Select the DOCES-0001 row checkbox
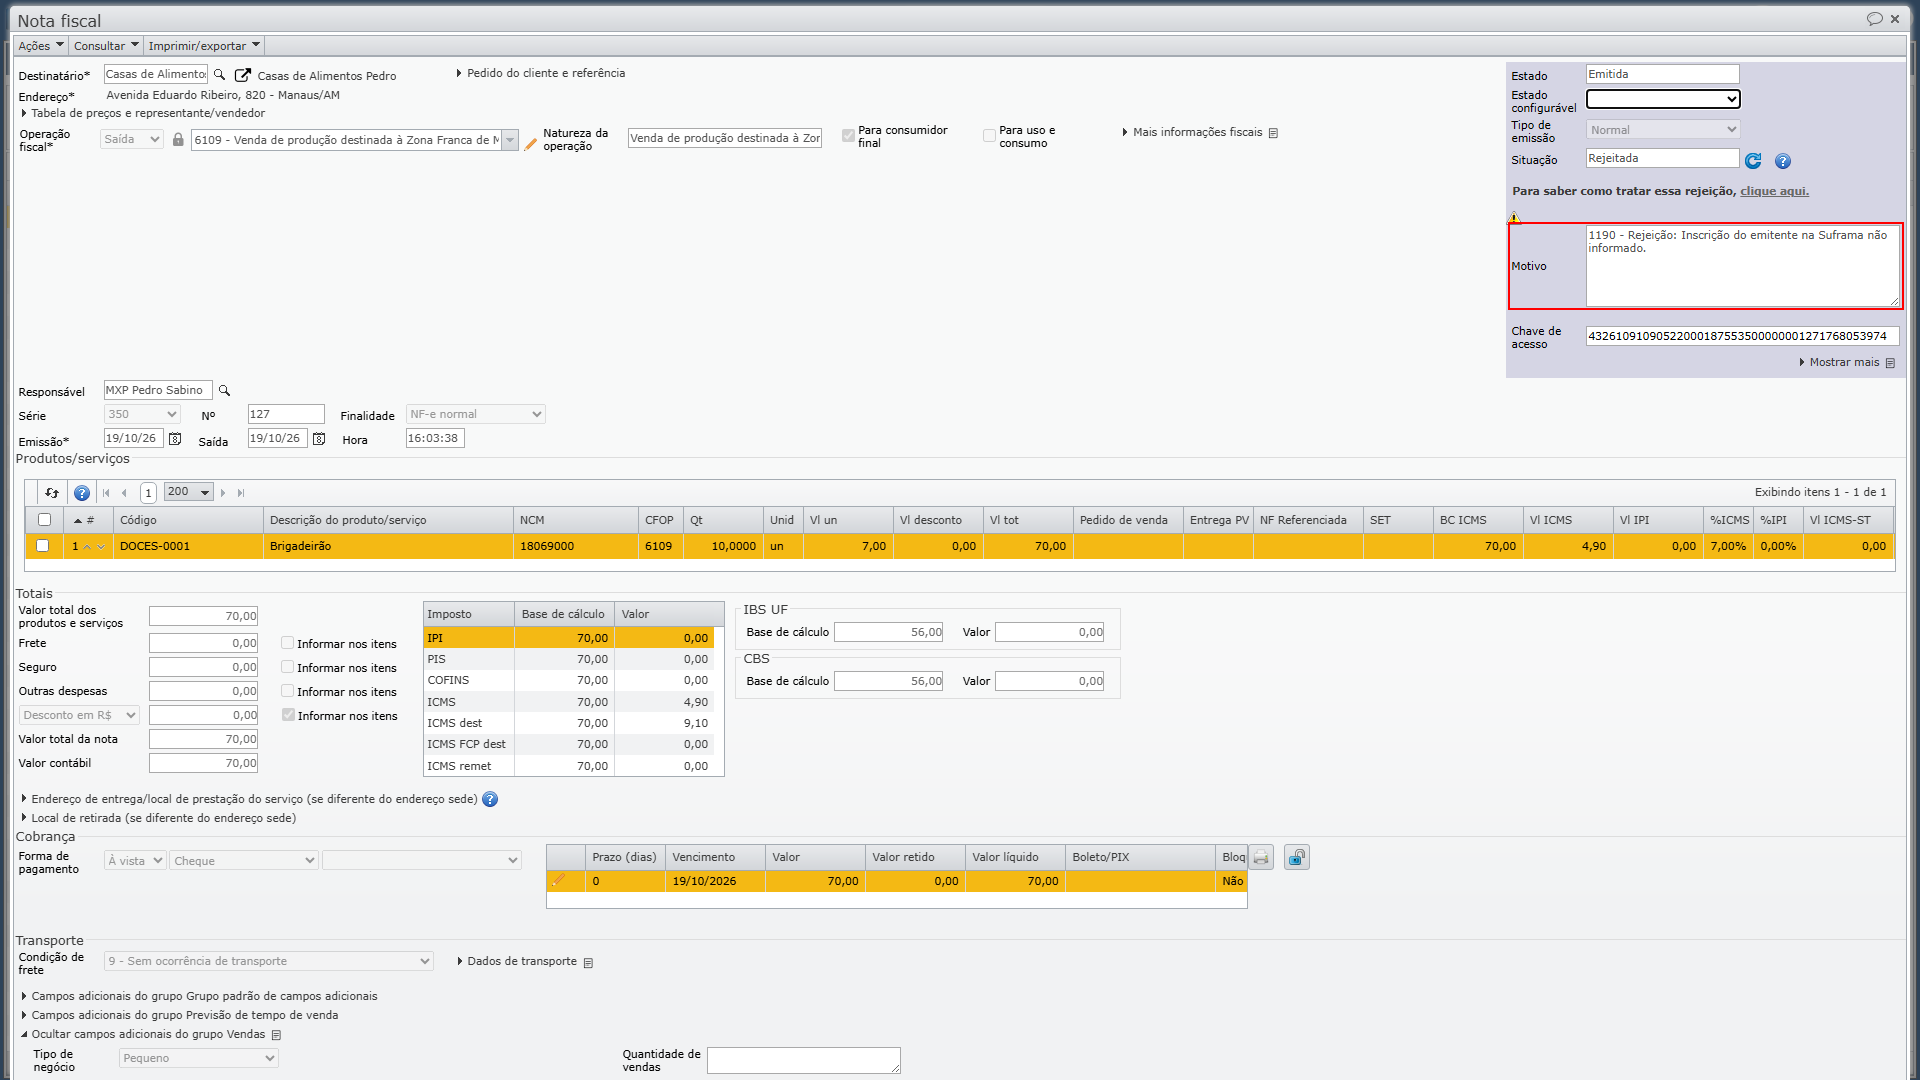This screenshot has height=1080, width=1920. 42,546
